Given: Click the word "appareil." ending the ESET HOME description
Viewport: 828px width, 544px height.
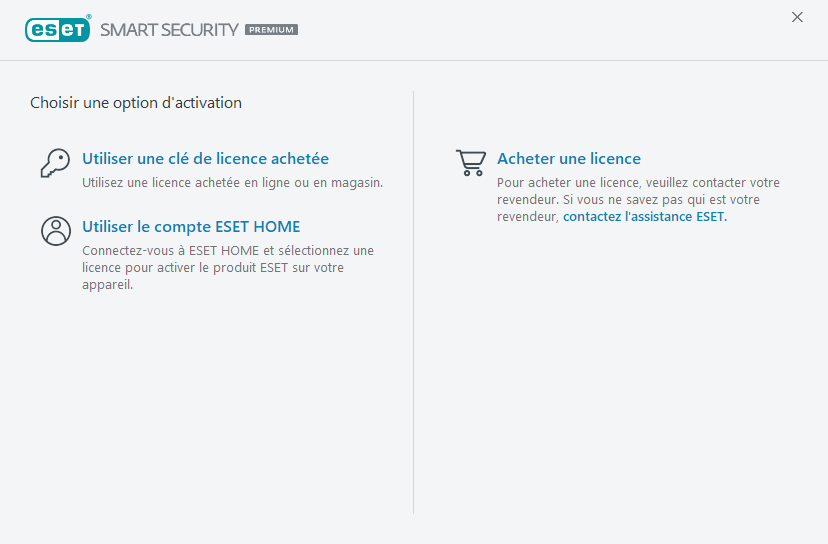Looking at the screenshot, I should 107,284.
